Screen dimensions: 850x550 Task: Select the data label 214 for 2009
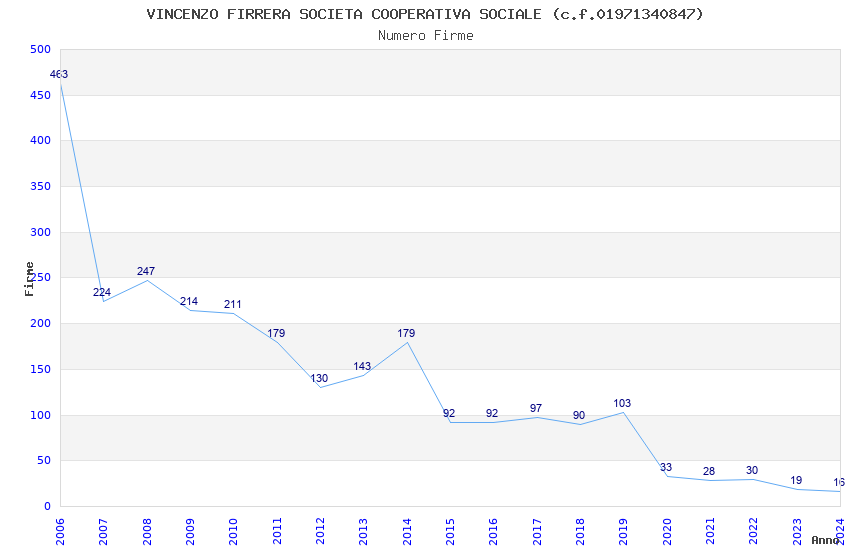coord(189,301)
